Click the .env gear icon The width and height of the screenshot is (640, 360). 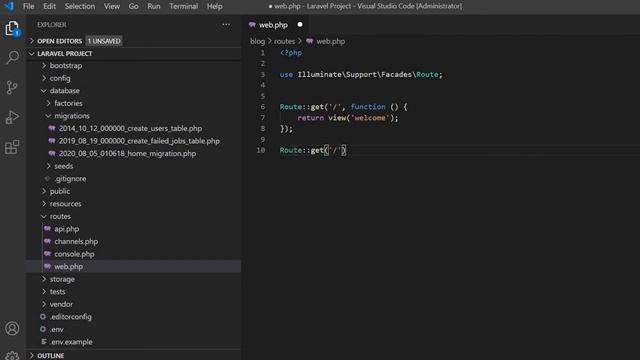point(43,329)
